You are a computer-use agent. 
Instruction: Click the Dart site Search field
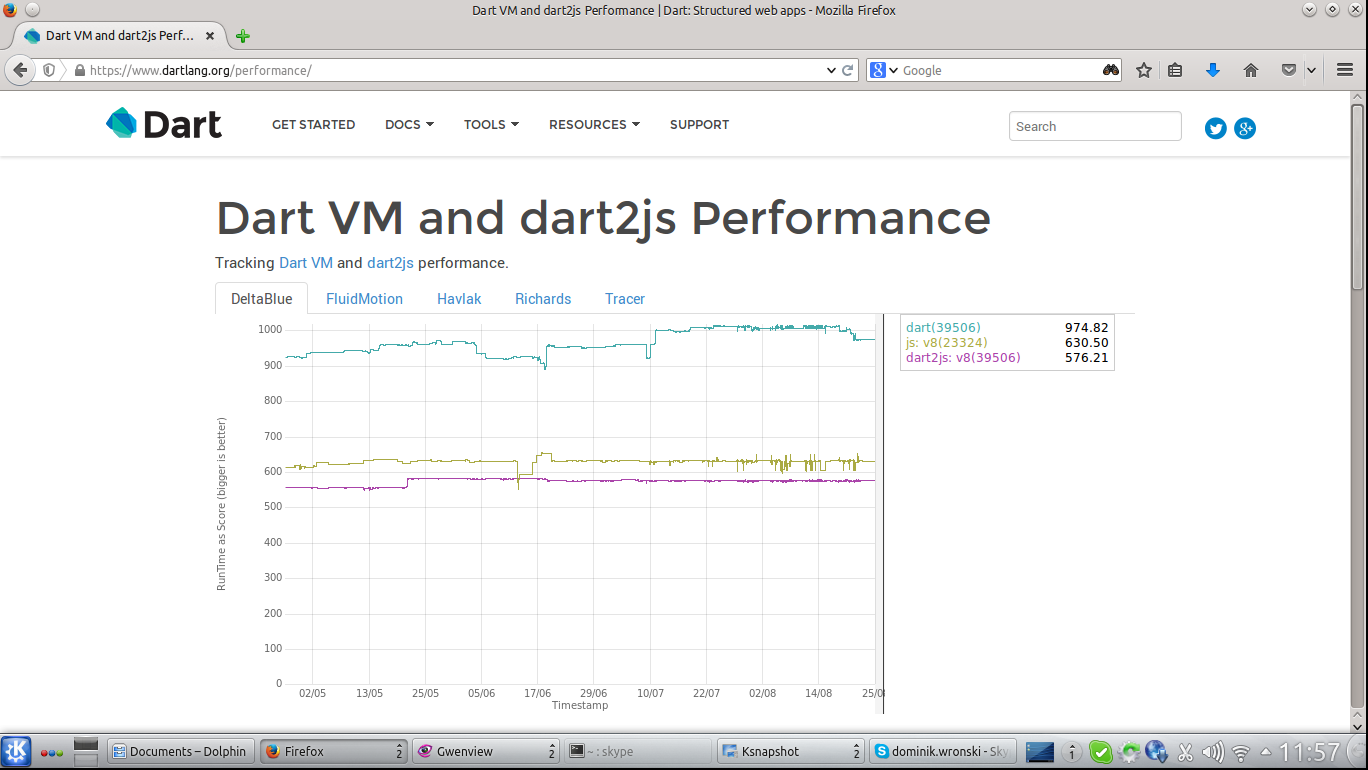pos(1095,126)
